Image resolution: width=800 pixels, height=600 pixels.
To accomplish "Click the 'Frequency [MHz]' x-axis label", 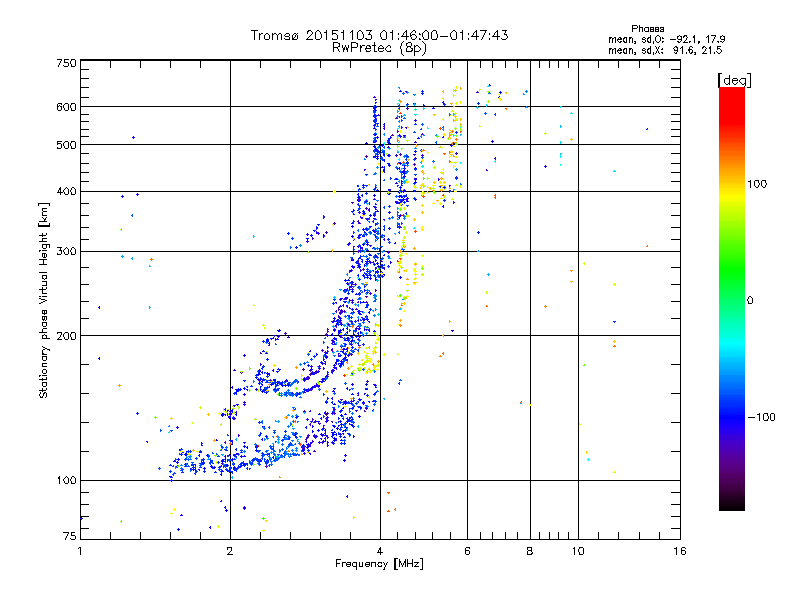I will coord(379,564).
